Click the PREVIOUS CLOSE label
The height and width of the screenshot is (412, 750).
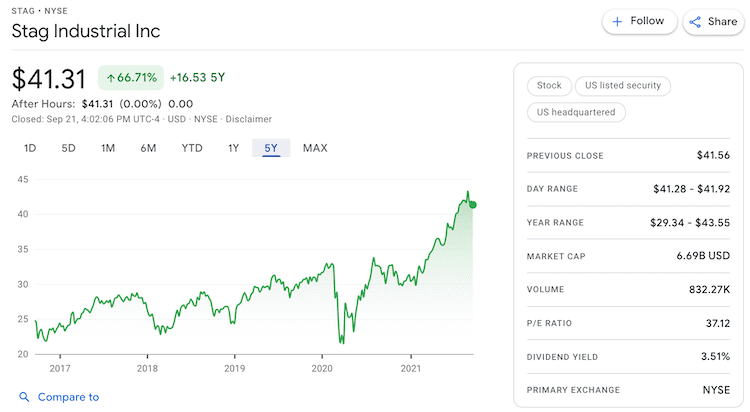click(565, 156)
